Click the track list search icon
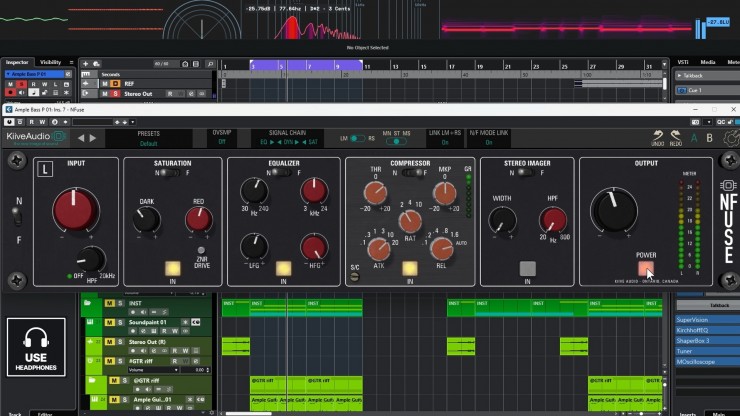 point(210,64)
